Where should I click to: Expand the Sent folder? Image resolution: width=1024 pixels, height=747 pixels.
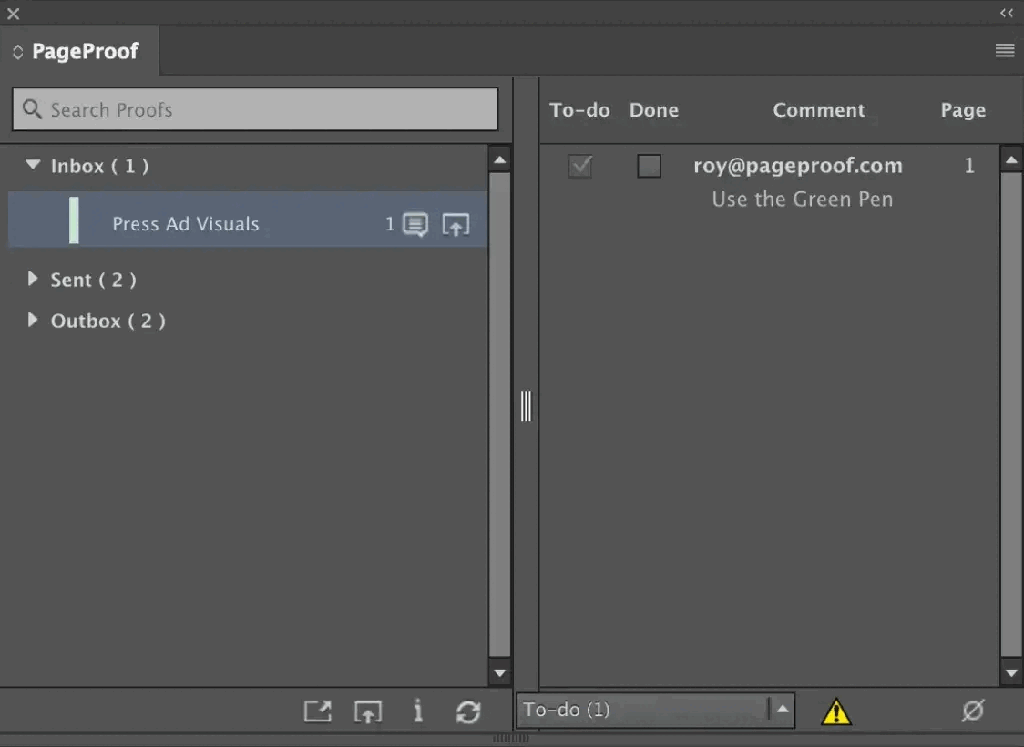click(33, 280)
